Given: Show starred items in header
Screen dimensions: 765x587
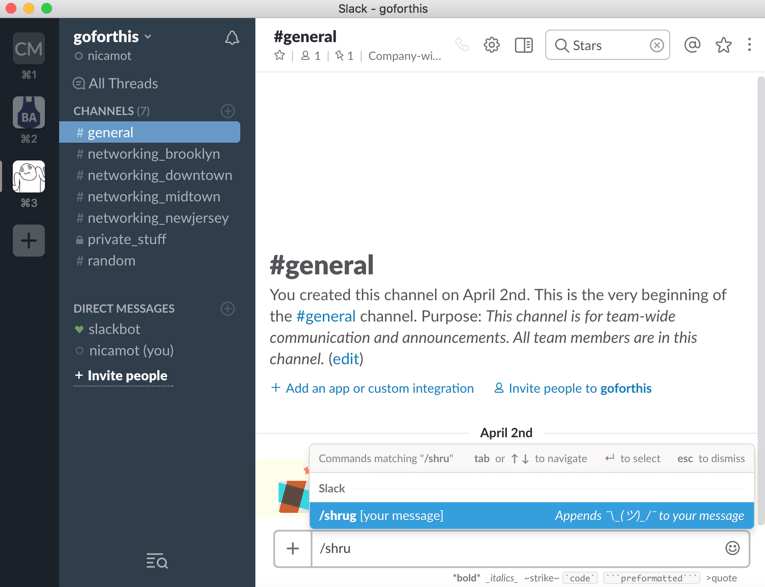Looking at the screenshot, I should [x=723, y=45].
